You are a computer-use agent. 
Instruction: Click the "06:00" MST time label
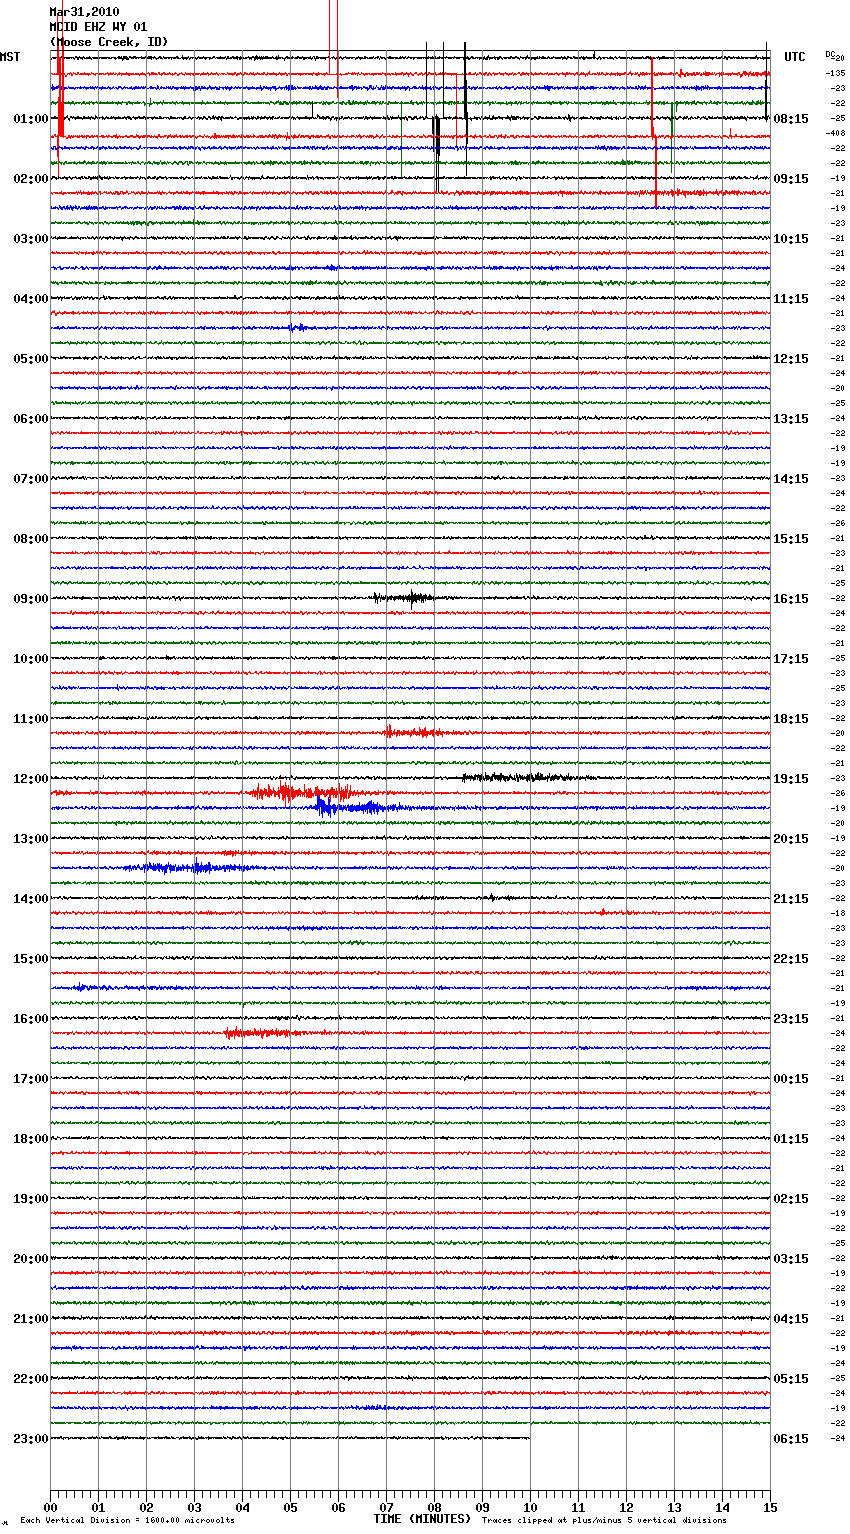(31, 419)
